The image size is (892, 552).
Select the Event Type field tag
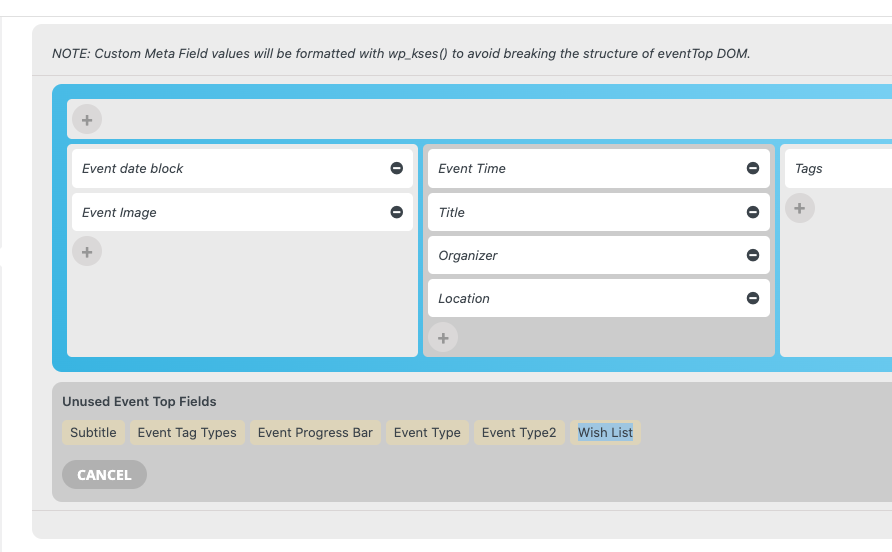427,432
